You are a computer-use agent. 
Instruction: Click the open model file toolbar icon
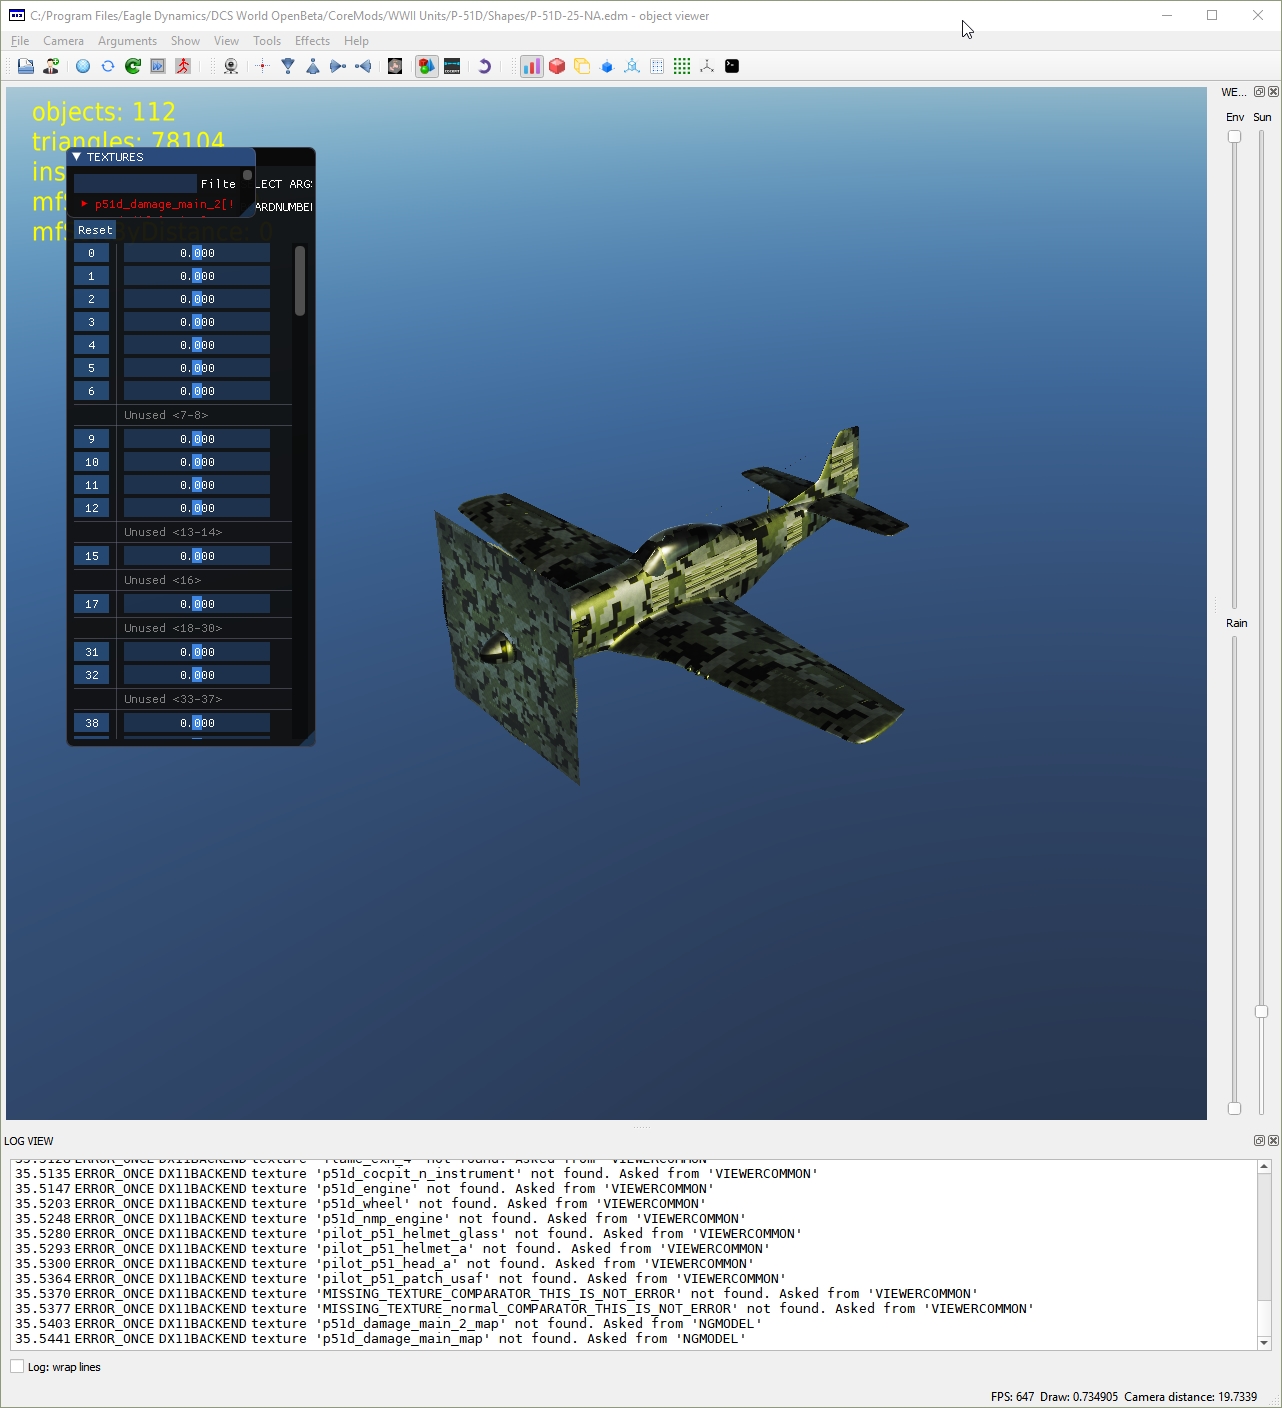tap(26, 66)
